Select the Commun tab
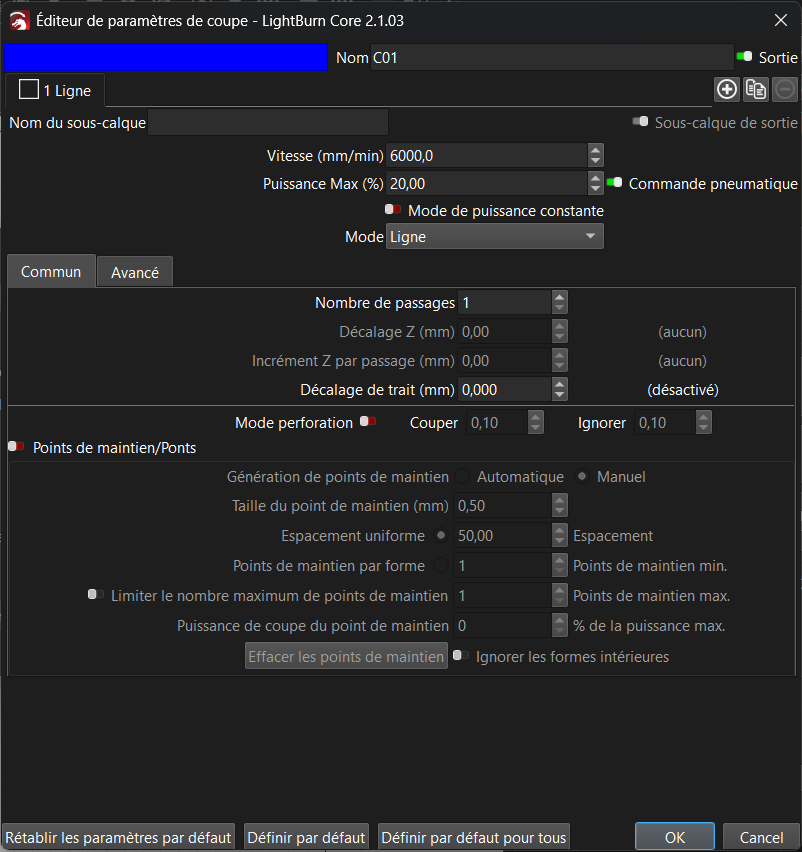802x852 pixels. (51, 271)
